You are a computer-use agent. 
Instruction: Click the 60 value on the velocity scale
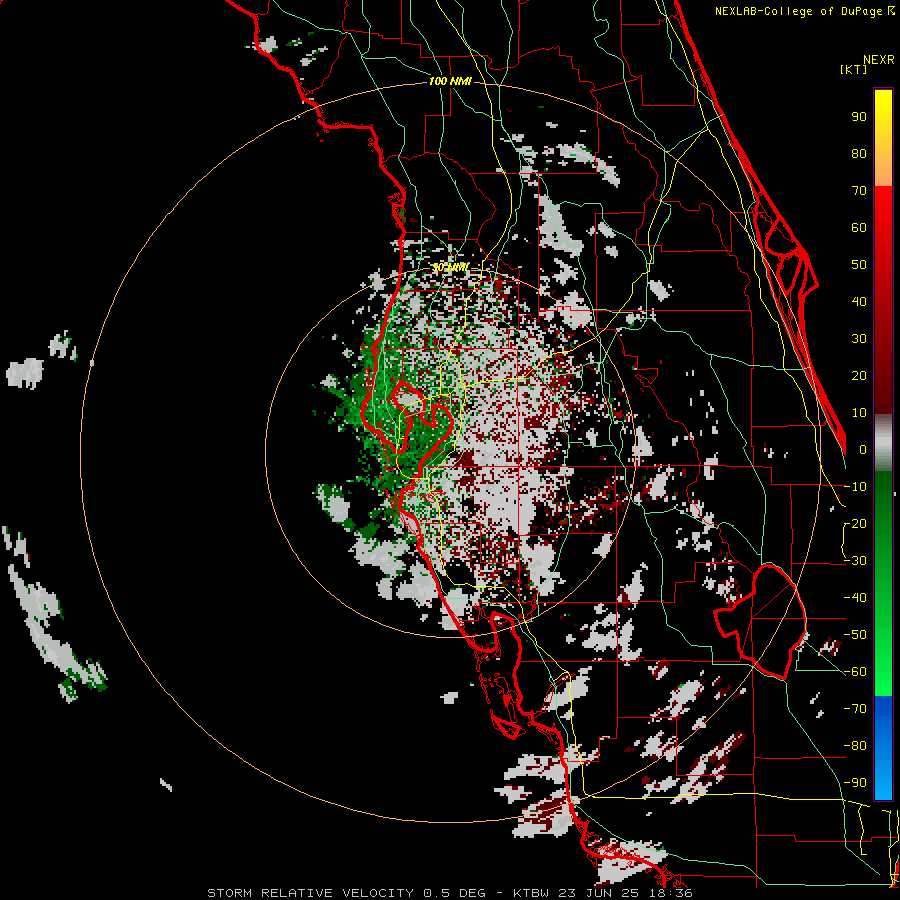click(859, 228)
